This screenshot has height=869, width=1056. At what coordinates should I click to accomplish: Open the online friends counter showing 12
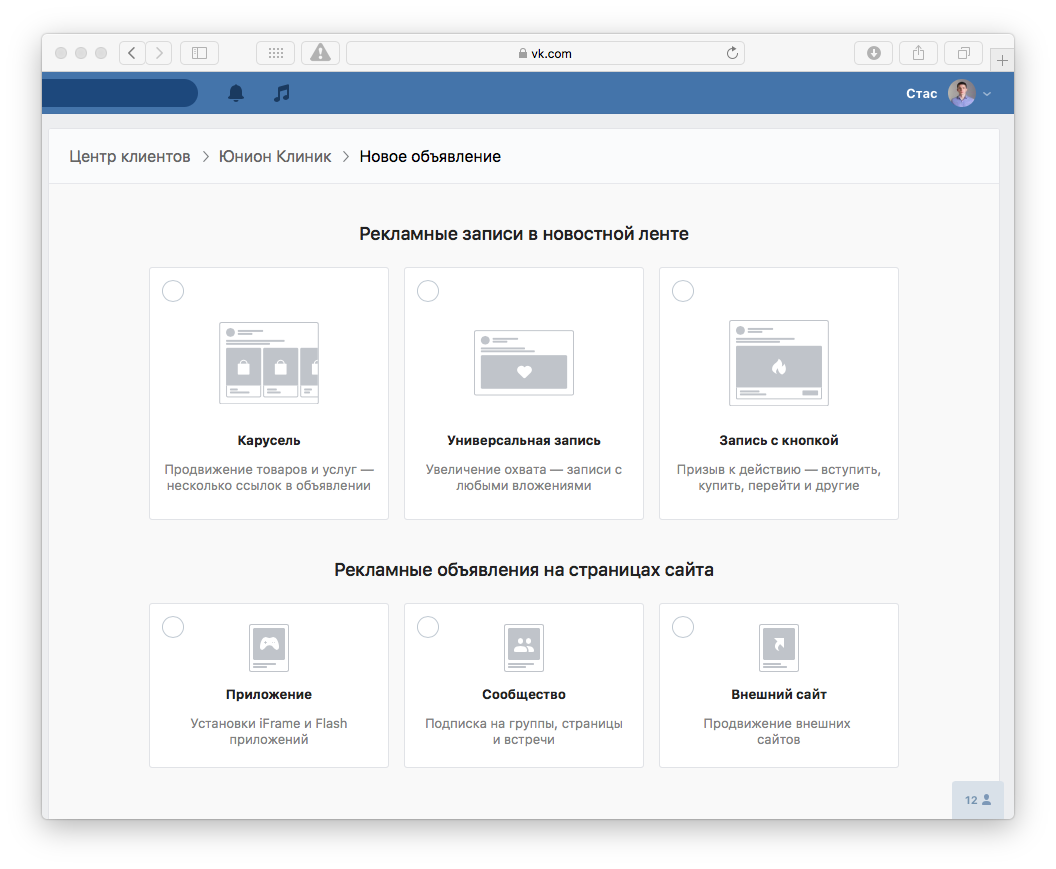tap(978, 800)
